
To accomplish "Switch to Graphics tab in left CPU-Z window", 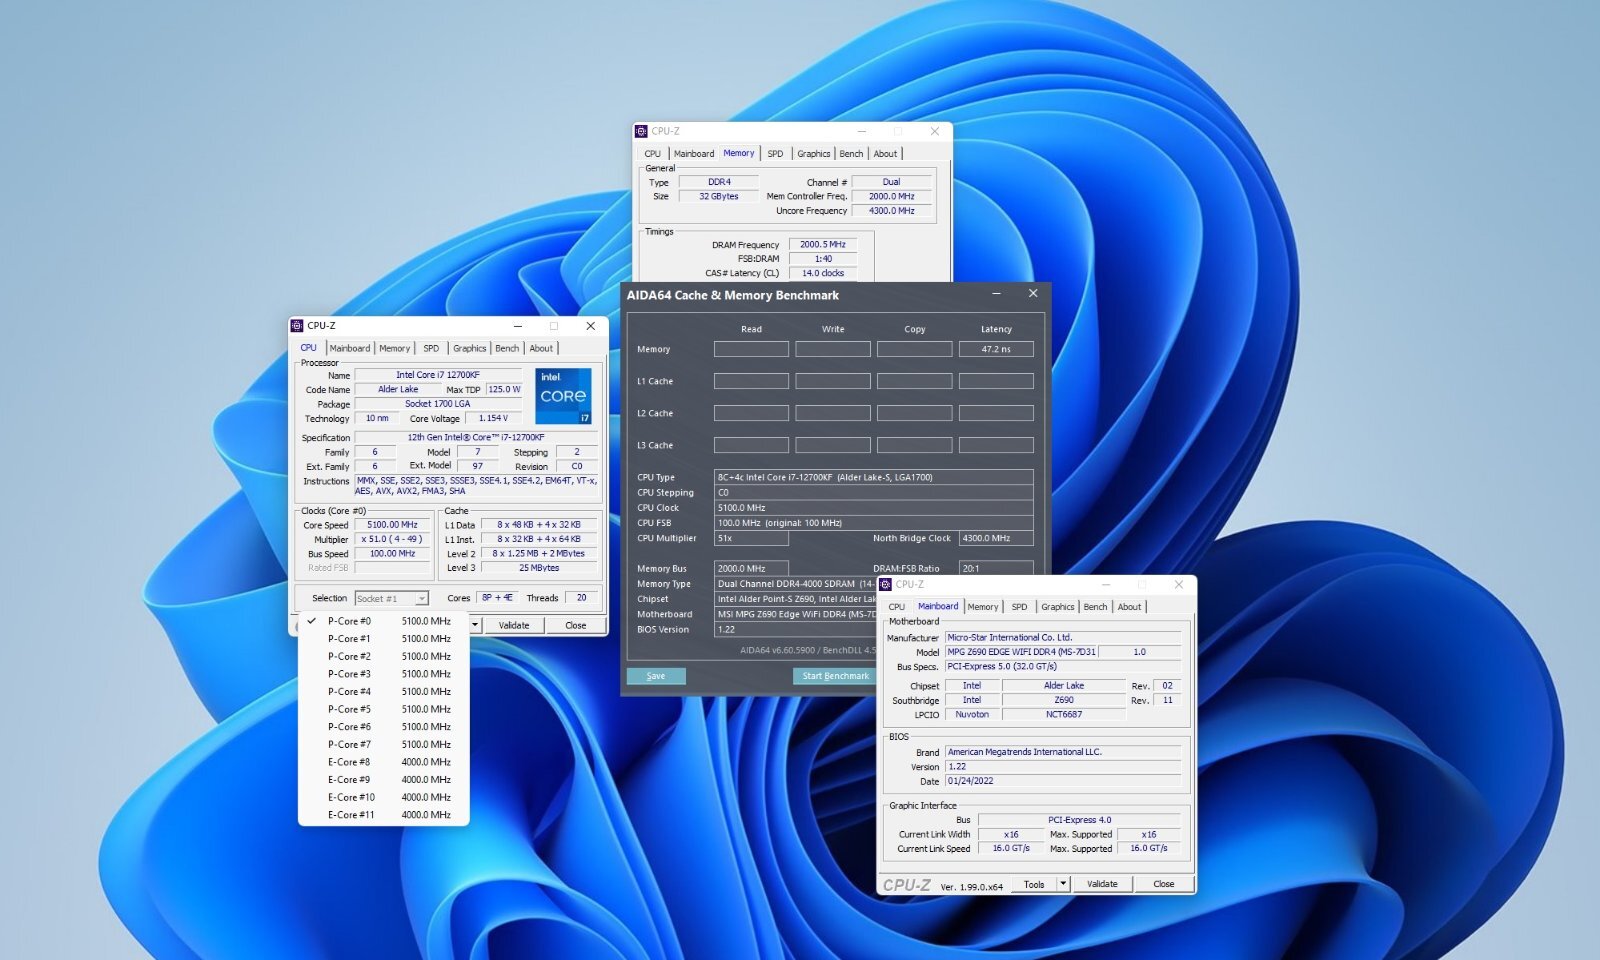I will [x=469, y=348].
